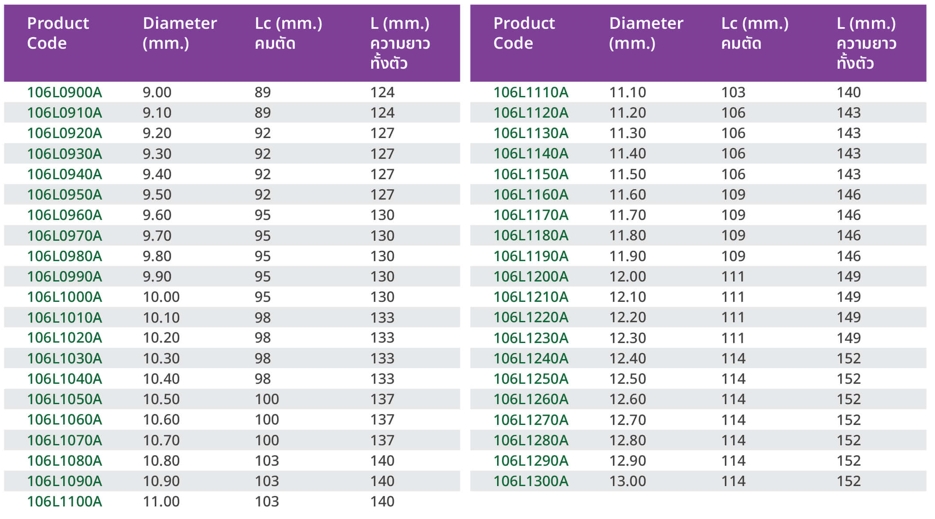935x519 pixels.
Task: Click product code 106L0980A
Action: (64, 256)
